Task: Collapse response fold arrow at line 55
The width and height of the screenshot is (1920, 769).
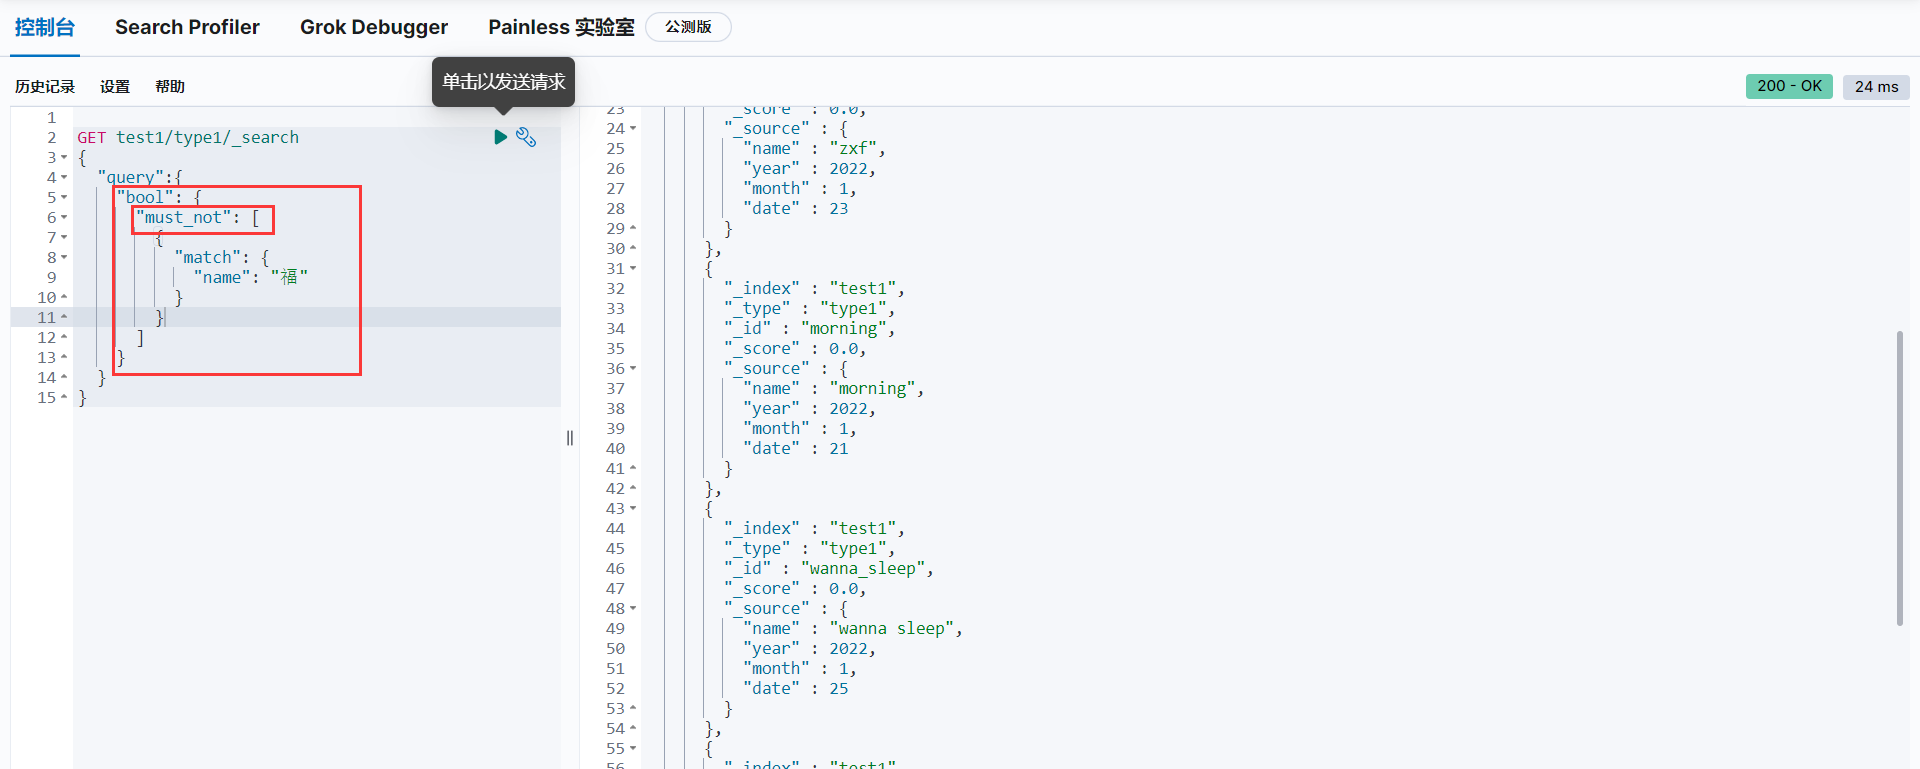Action: [x=633, y=749]
